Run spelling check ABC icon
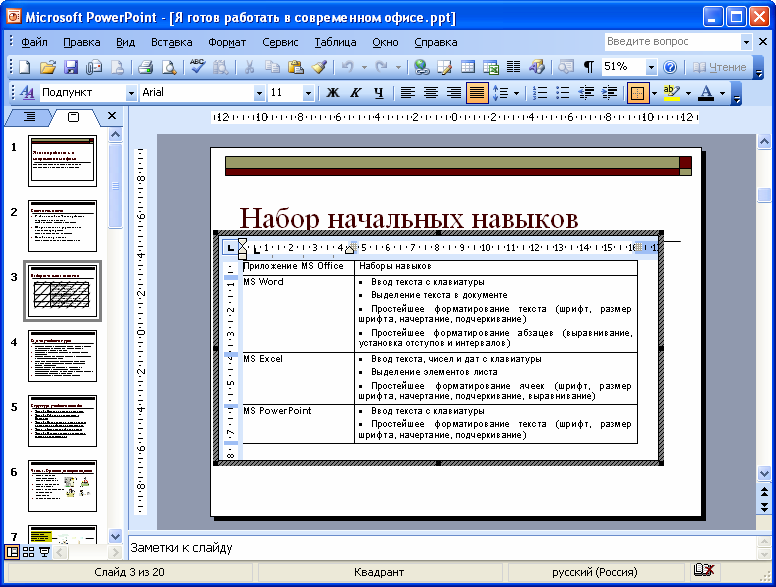 point(197,67)
